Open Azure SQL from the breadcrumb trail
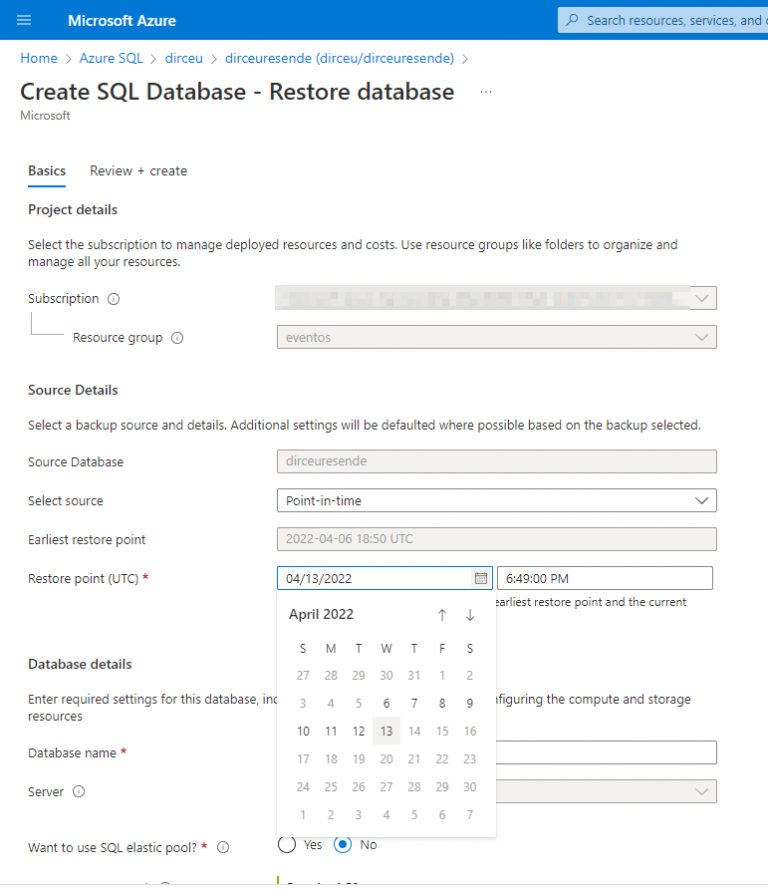The height and width of the screenshot is (891, 768). [x=111, y=58]
